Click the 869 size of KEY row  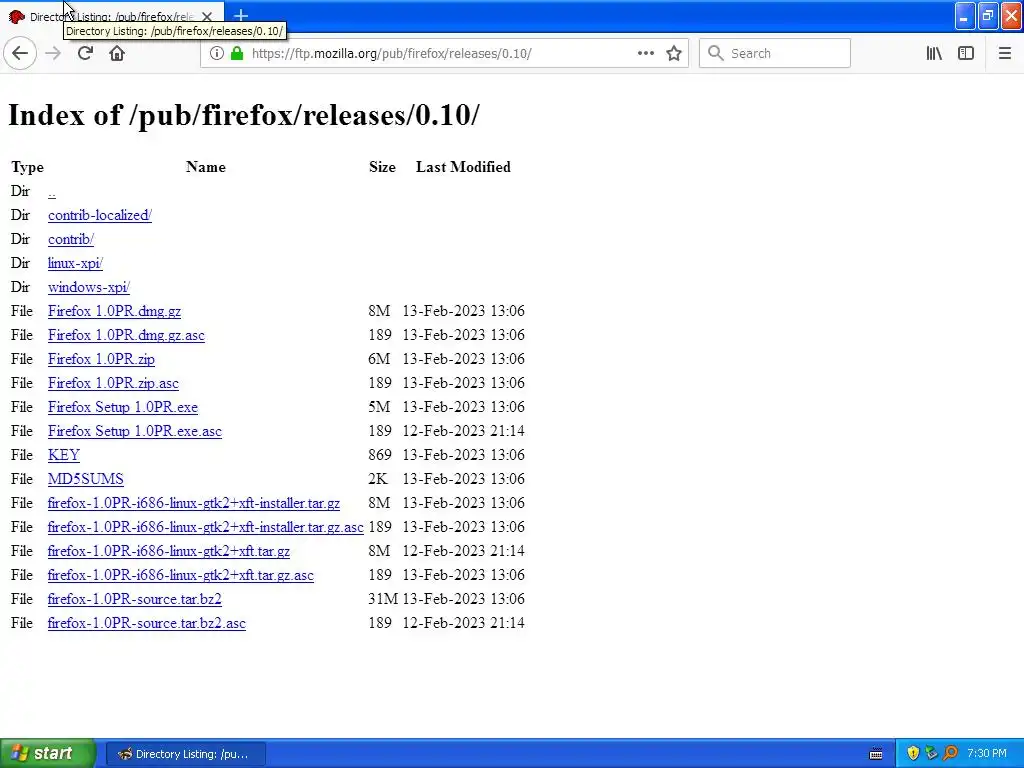380,455
